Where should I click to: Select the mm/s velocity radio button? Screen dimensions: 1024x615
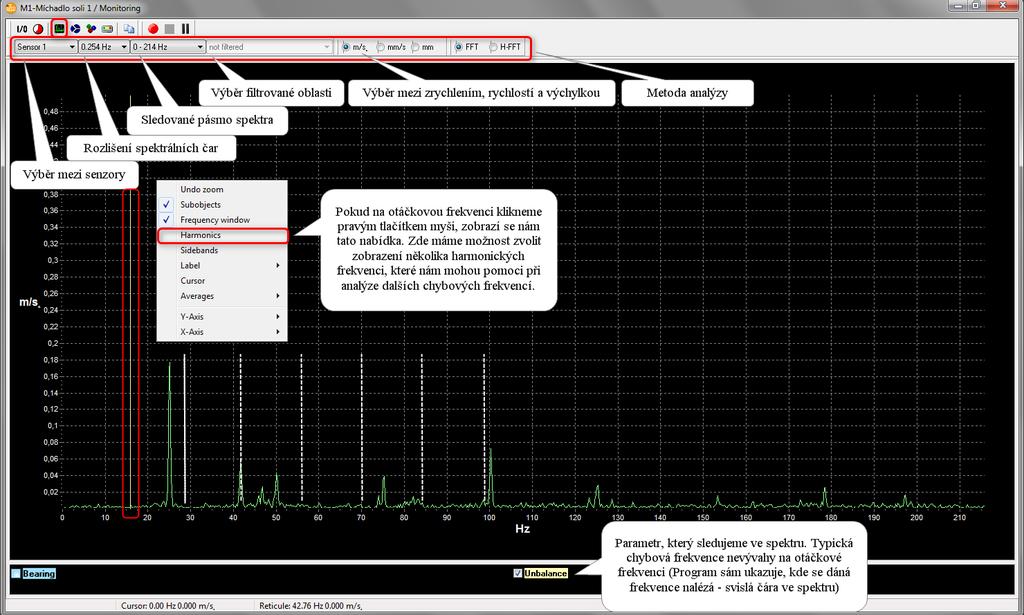380,47
